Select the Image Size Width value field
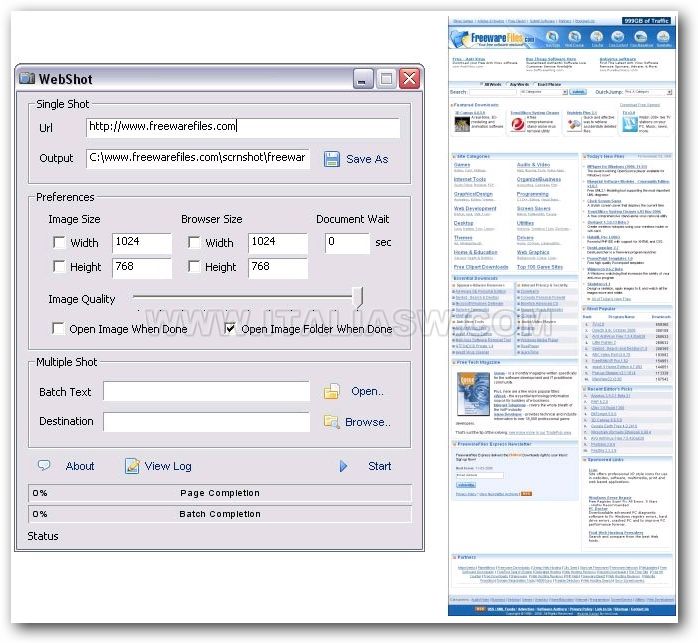This screenshot has width=698, height=643. coord(142,243)
